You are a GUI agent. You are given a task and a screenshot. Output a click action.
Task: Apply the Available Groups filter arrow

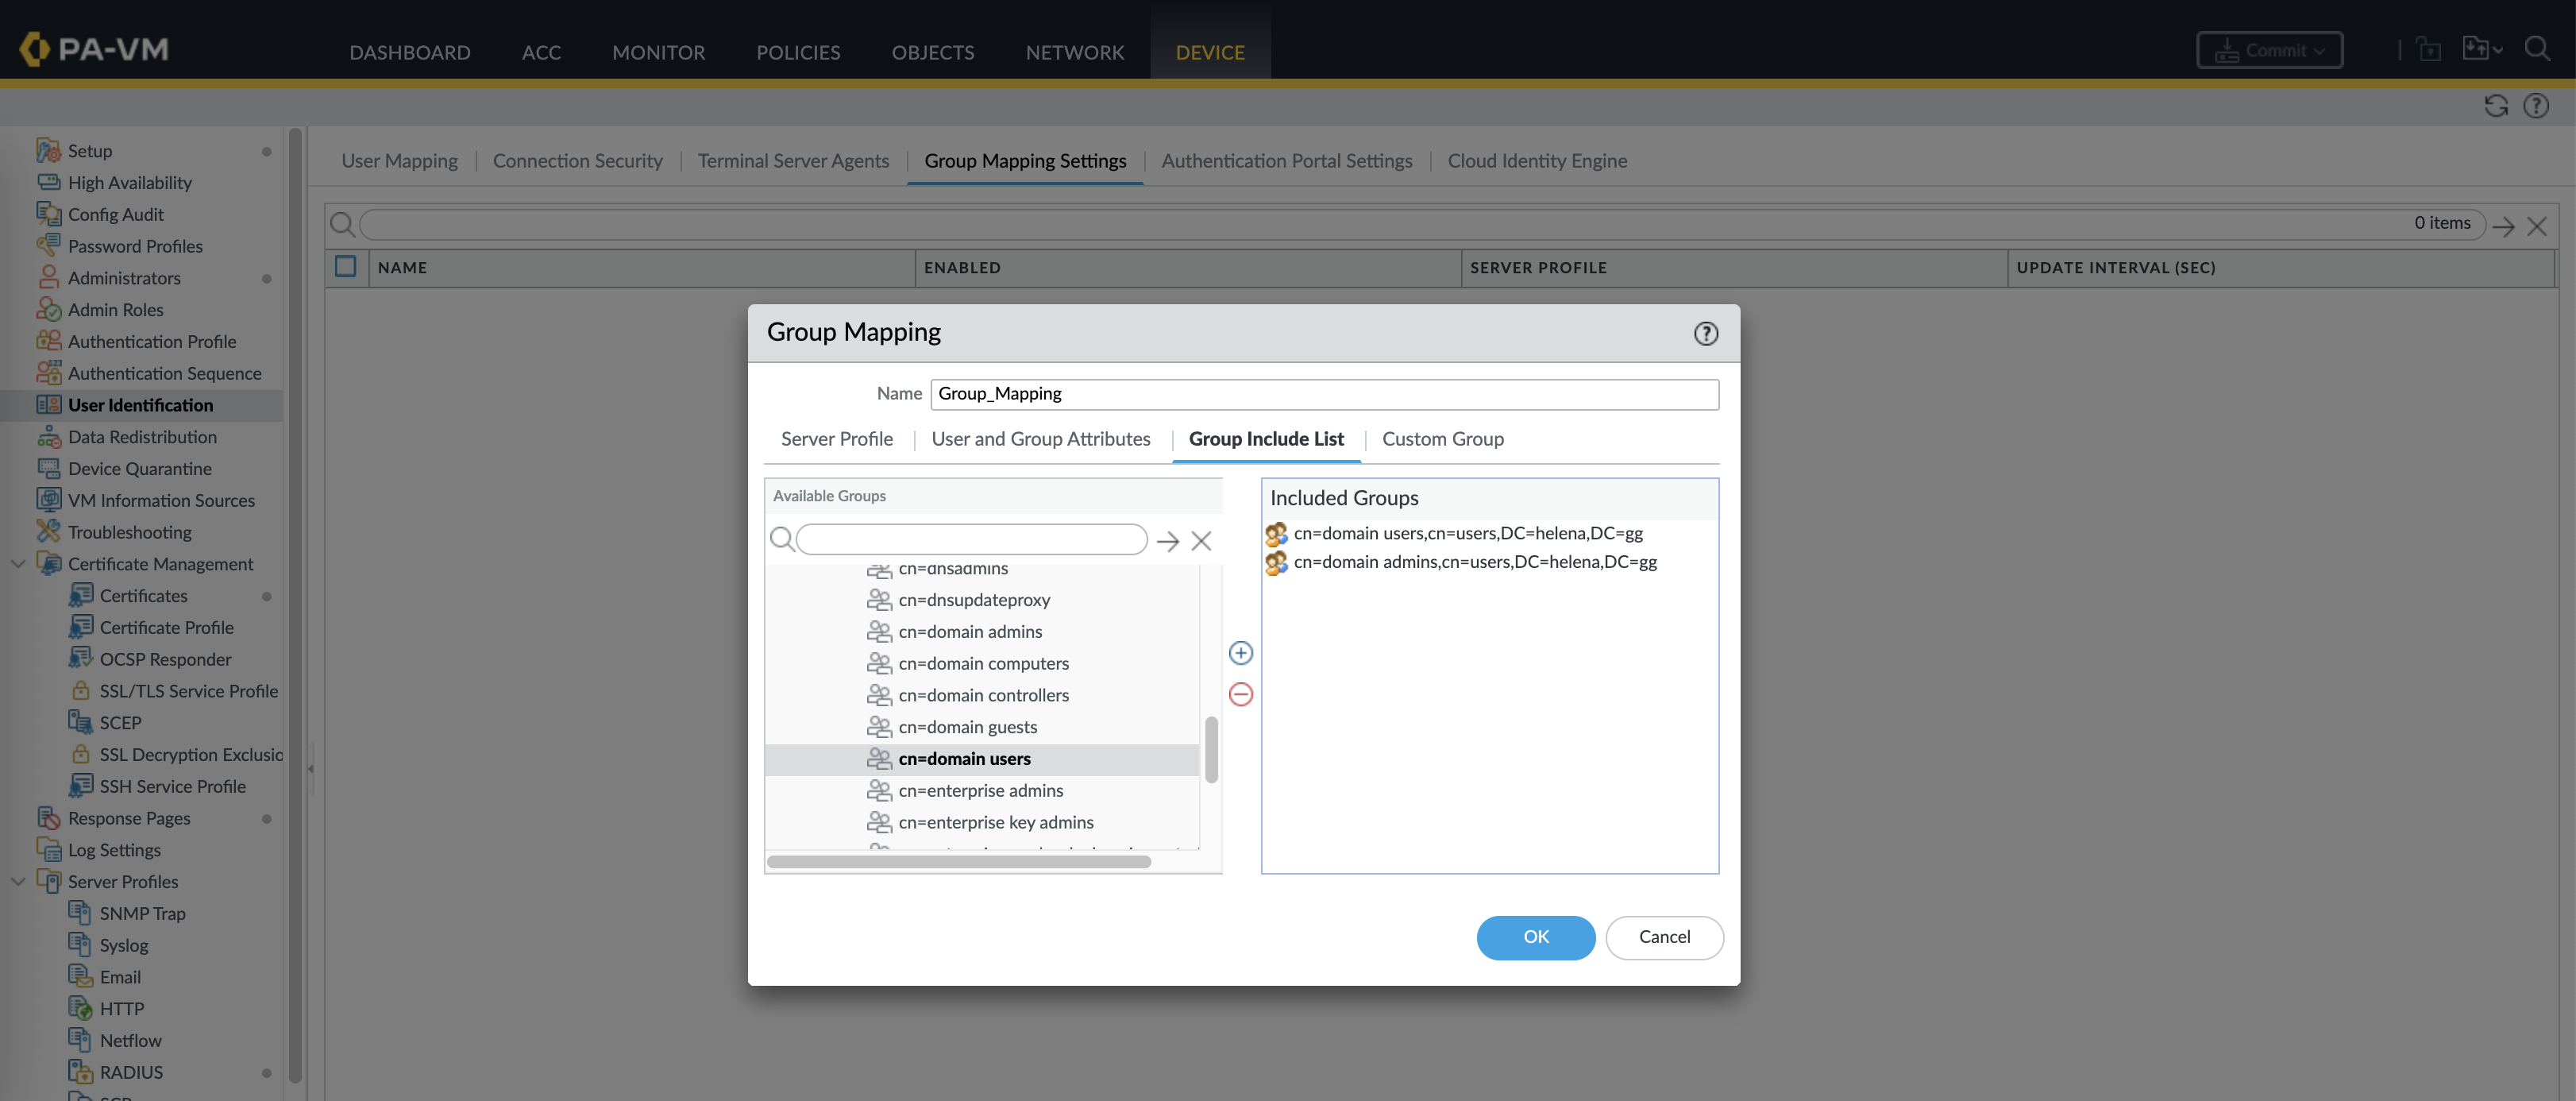coord(1167,541)
